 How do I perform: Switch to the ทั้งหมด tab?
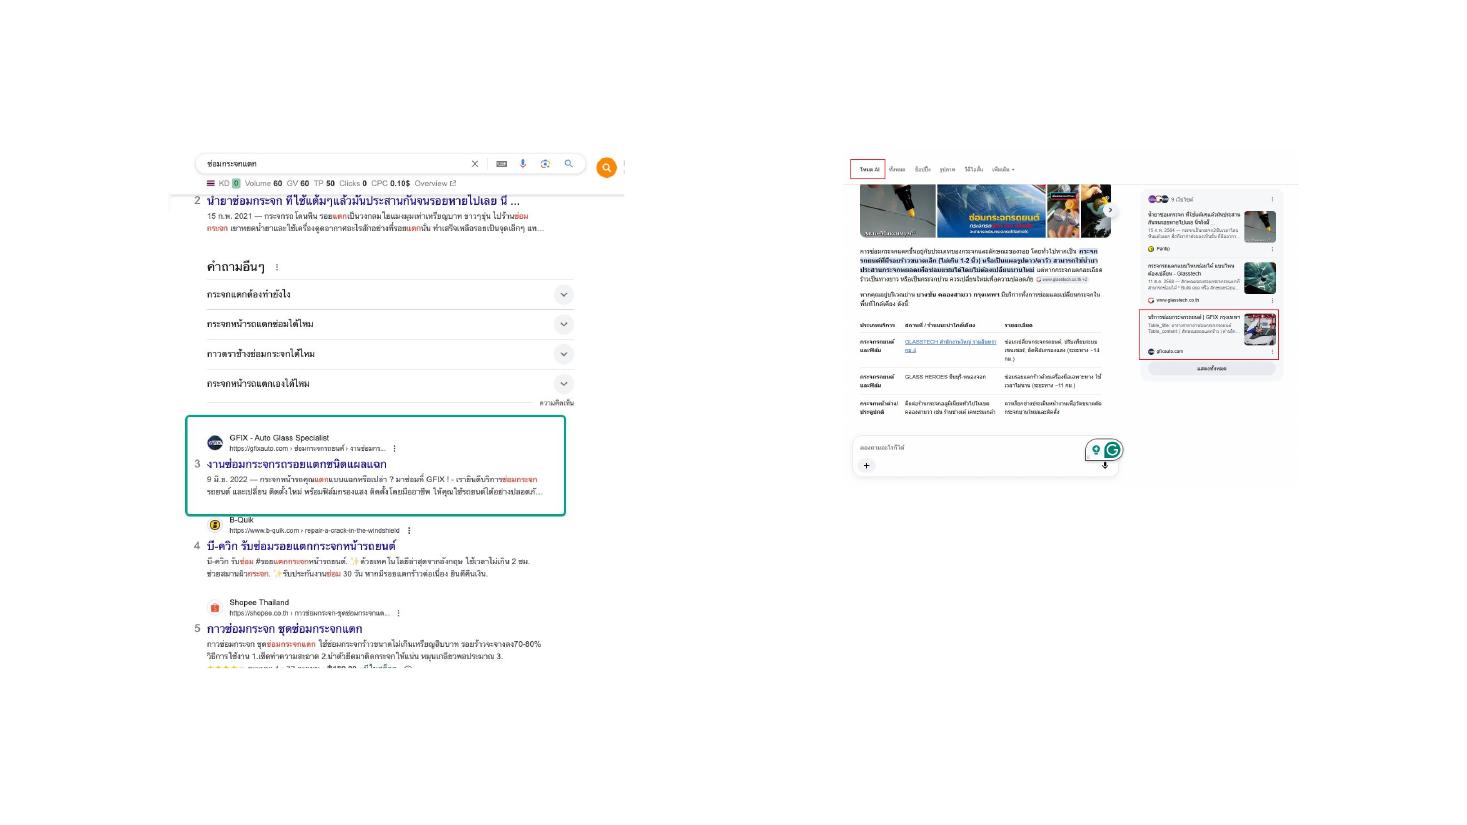click(897, 170)
